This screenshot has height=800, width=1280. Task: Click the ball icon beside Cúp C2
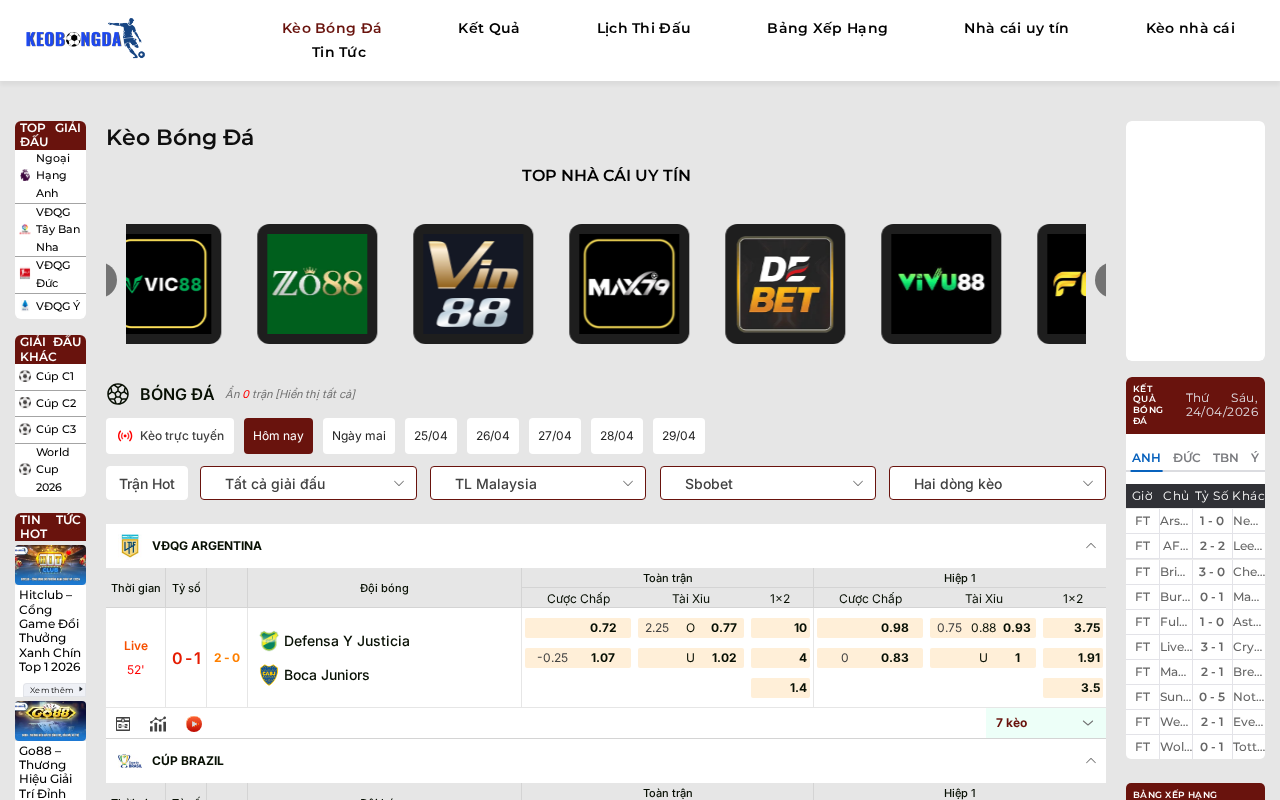pos(25,403)
